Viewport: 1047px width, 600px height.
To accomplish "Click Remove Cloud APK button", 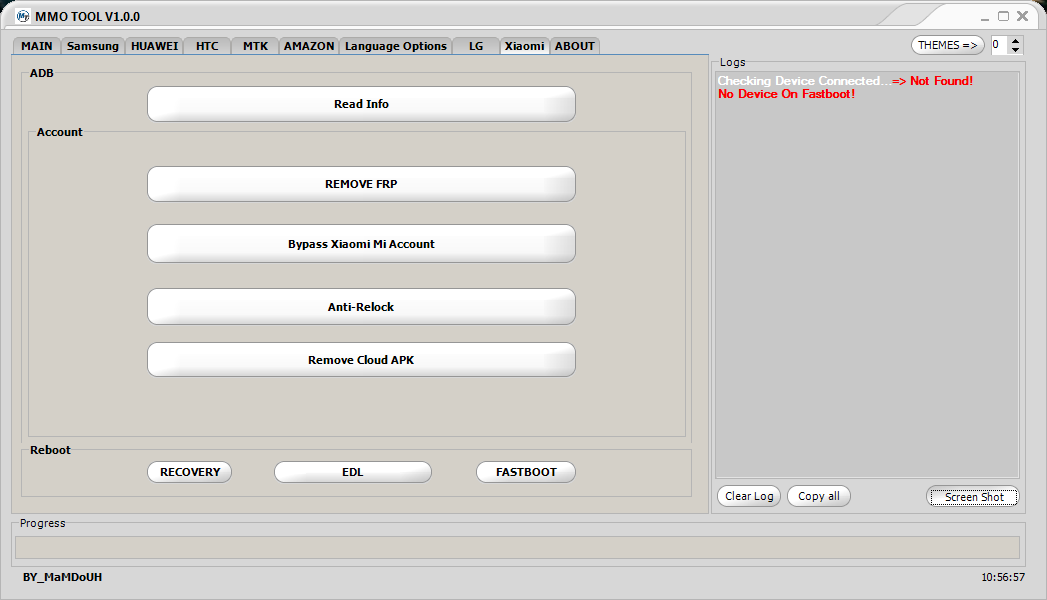I will [361, 360].
